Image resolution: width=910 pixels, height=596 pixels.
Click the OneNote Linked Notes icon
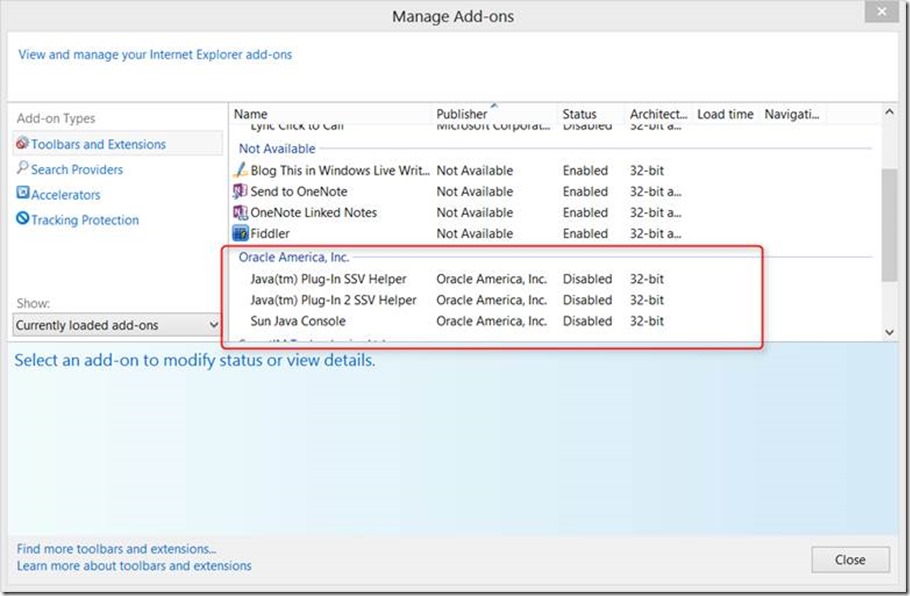click(240, 212)
